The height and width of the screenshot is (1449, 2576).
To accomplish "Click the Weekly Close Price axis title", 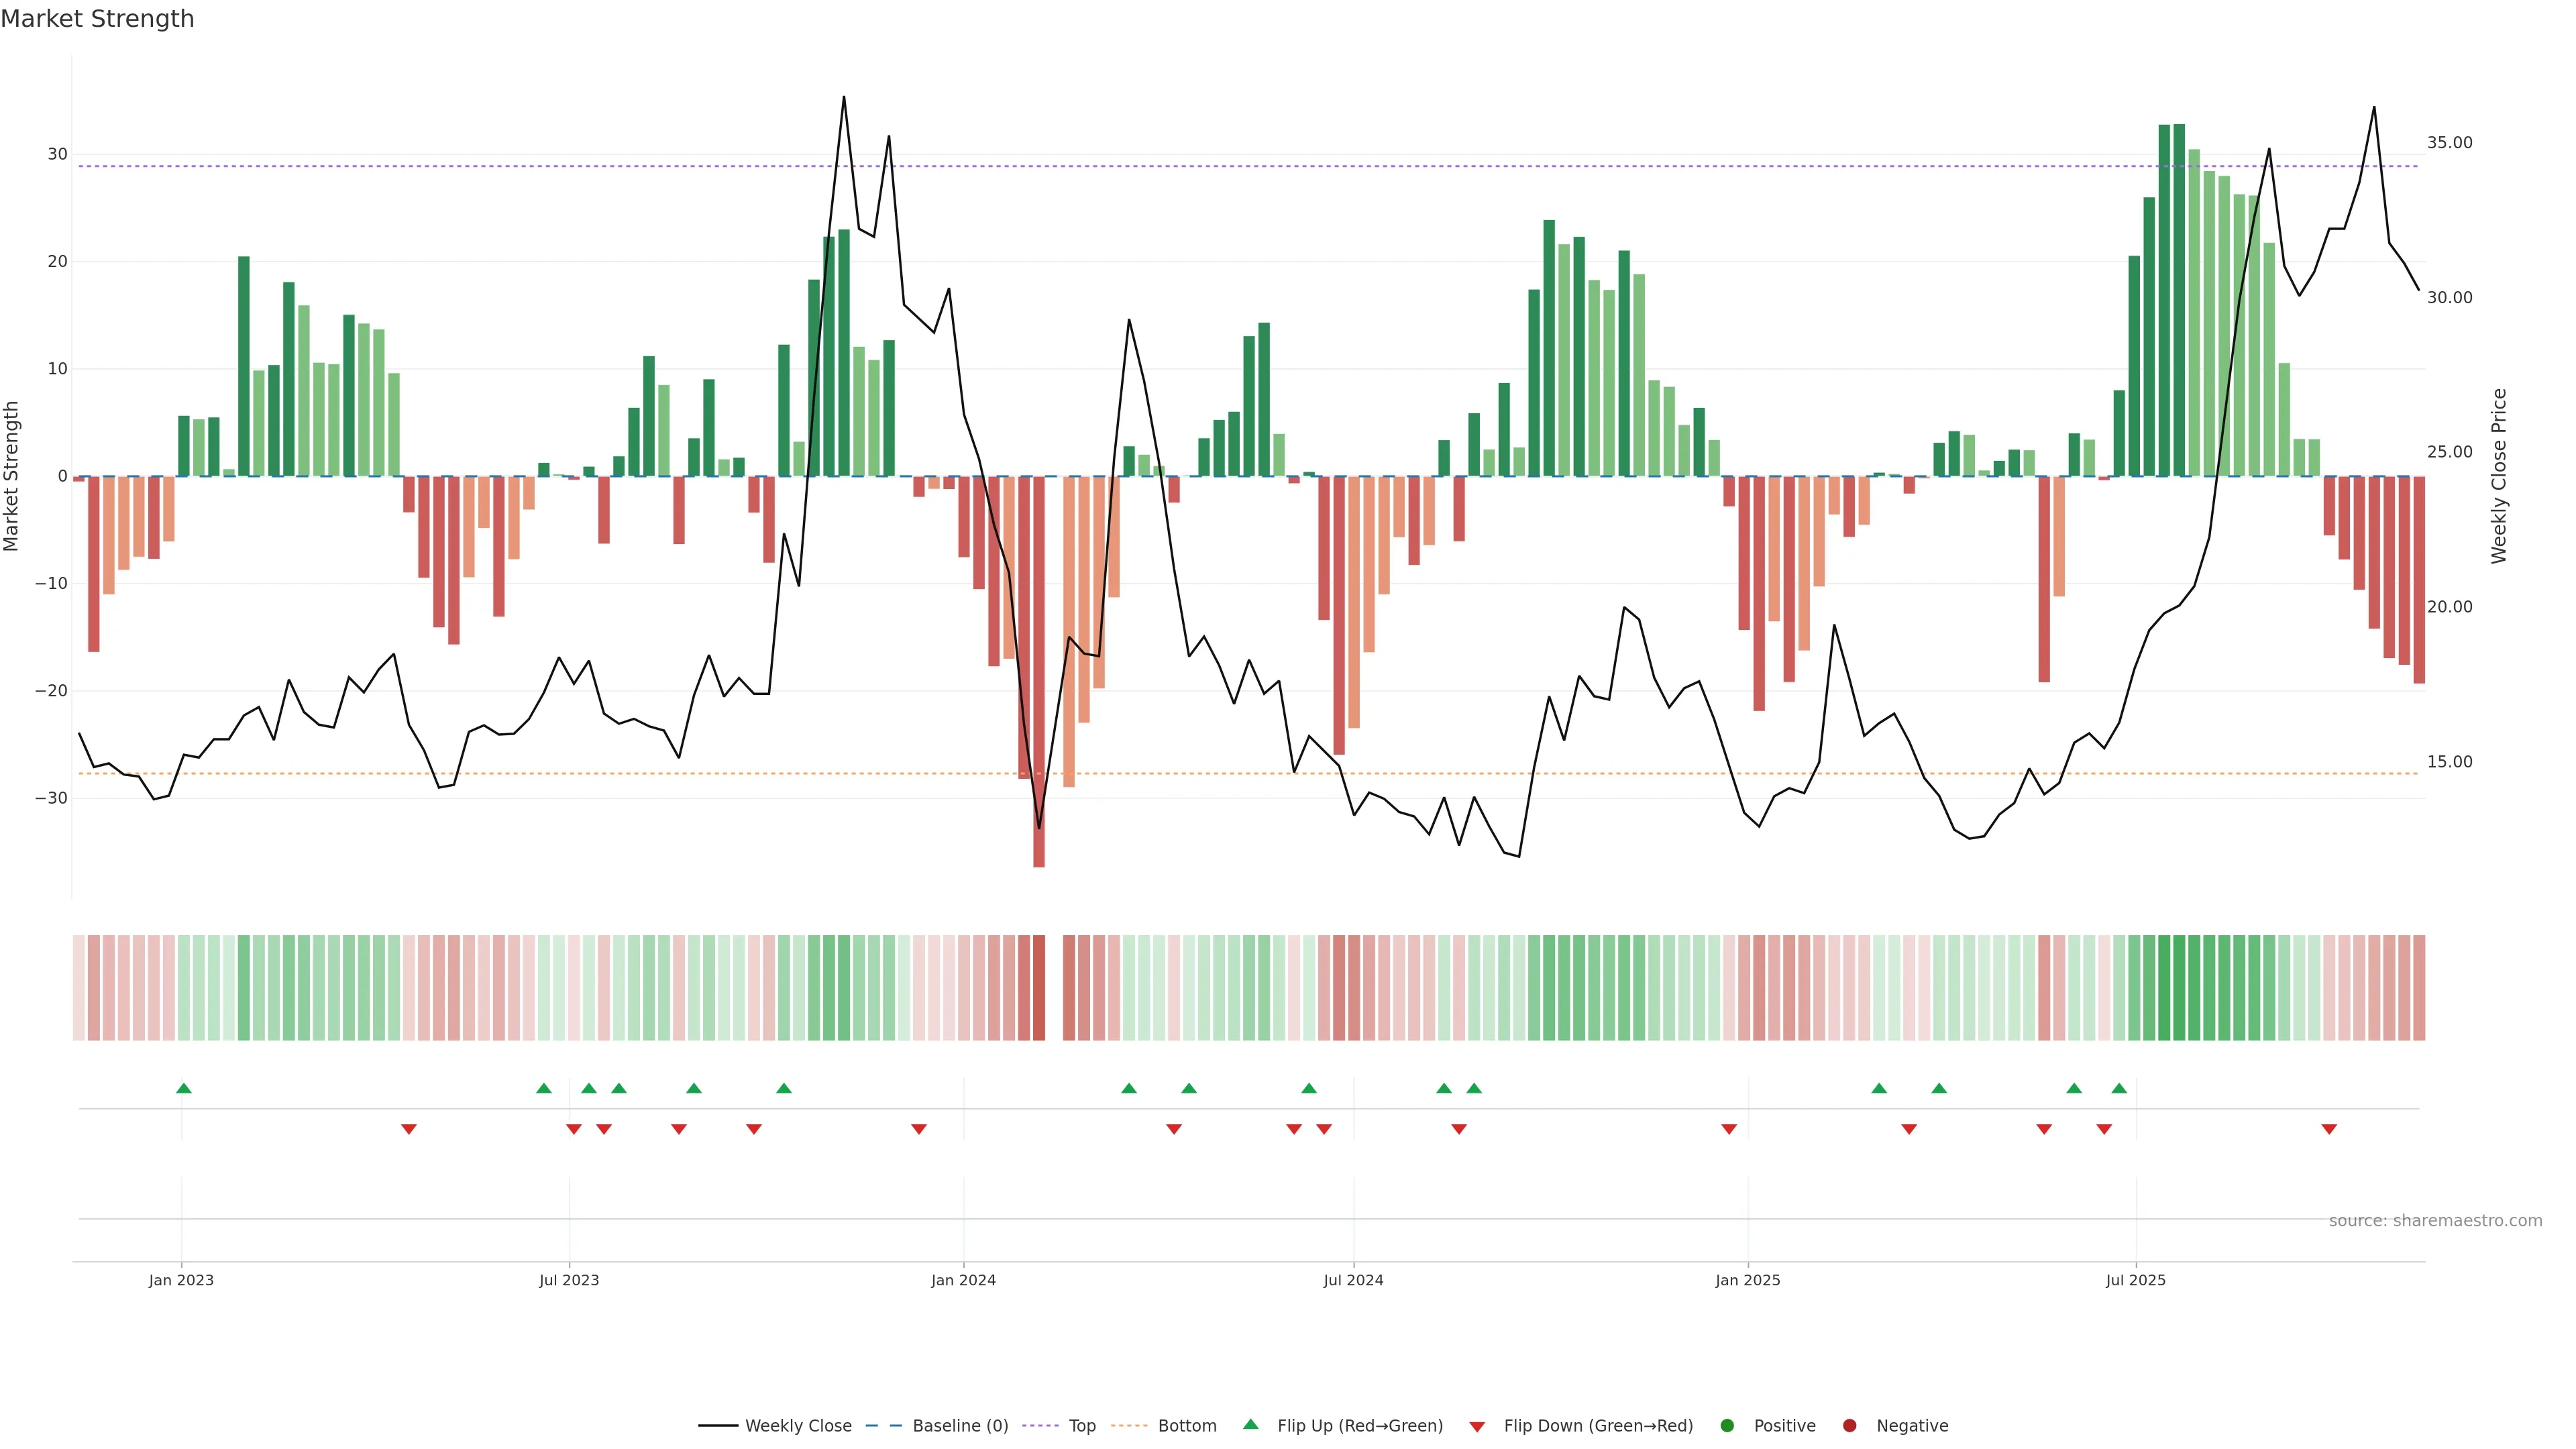I will click(x=2499, y=476).
